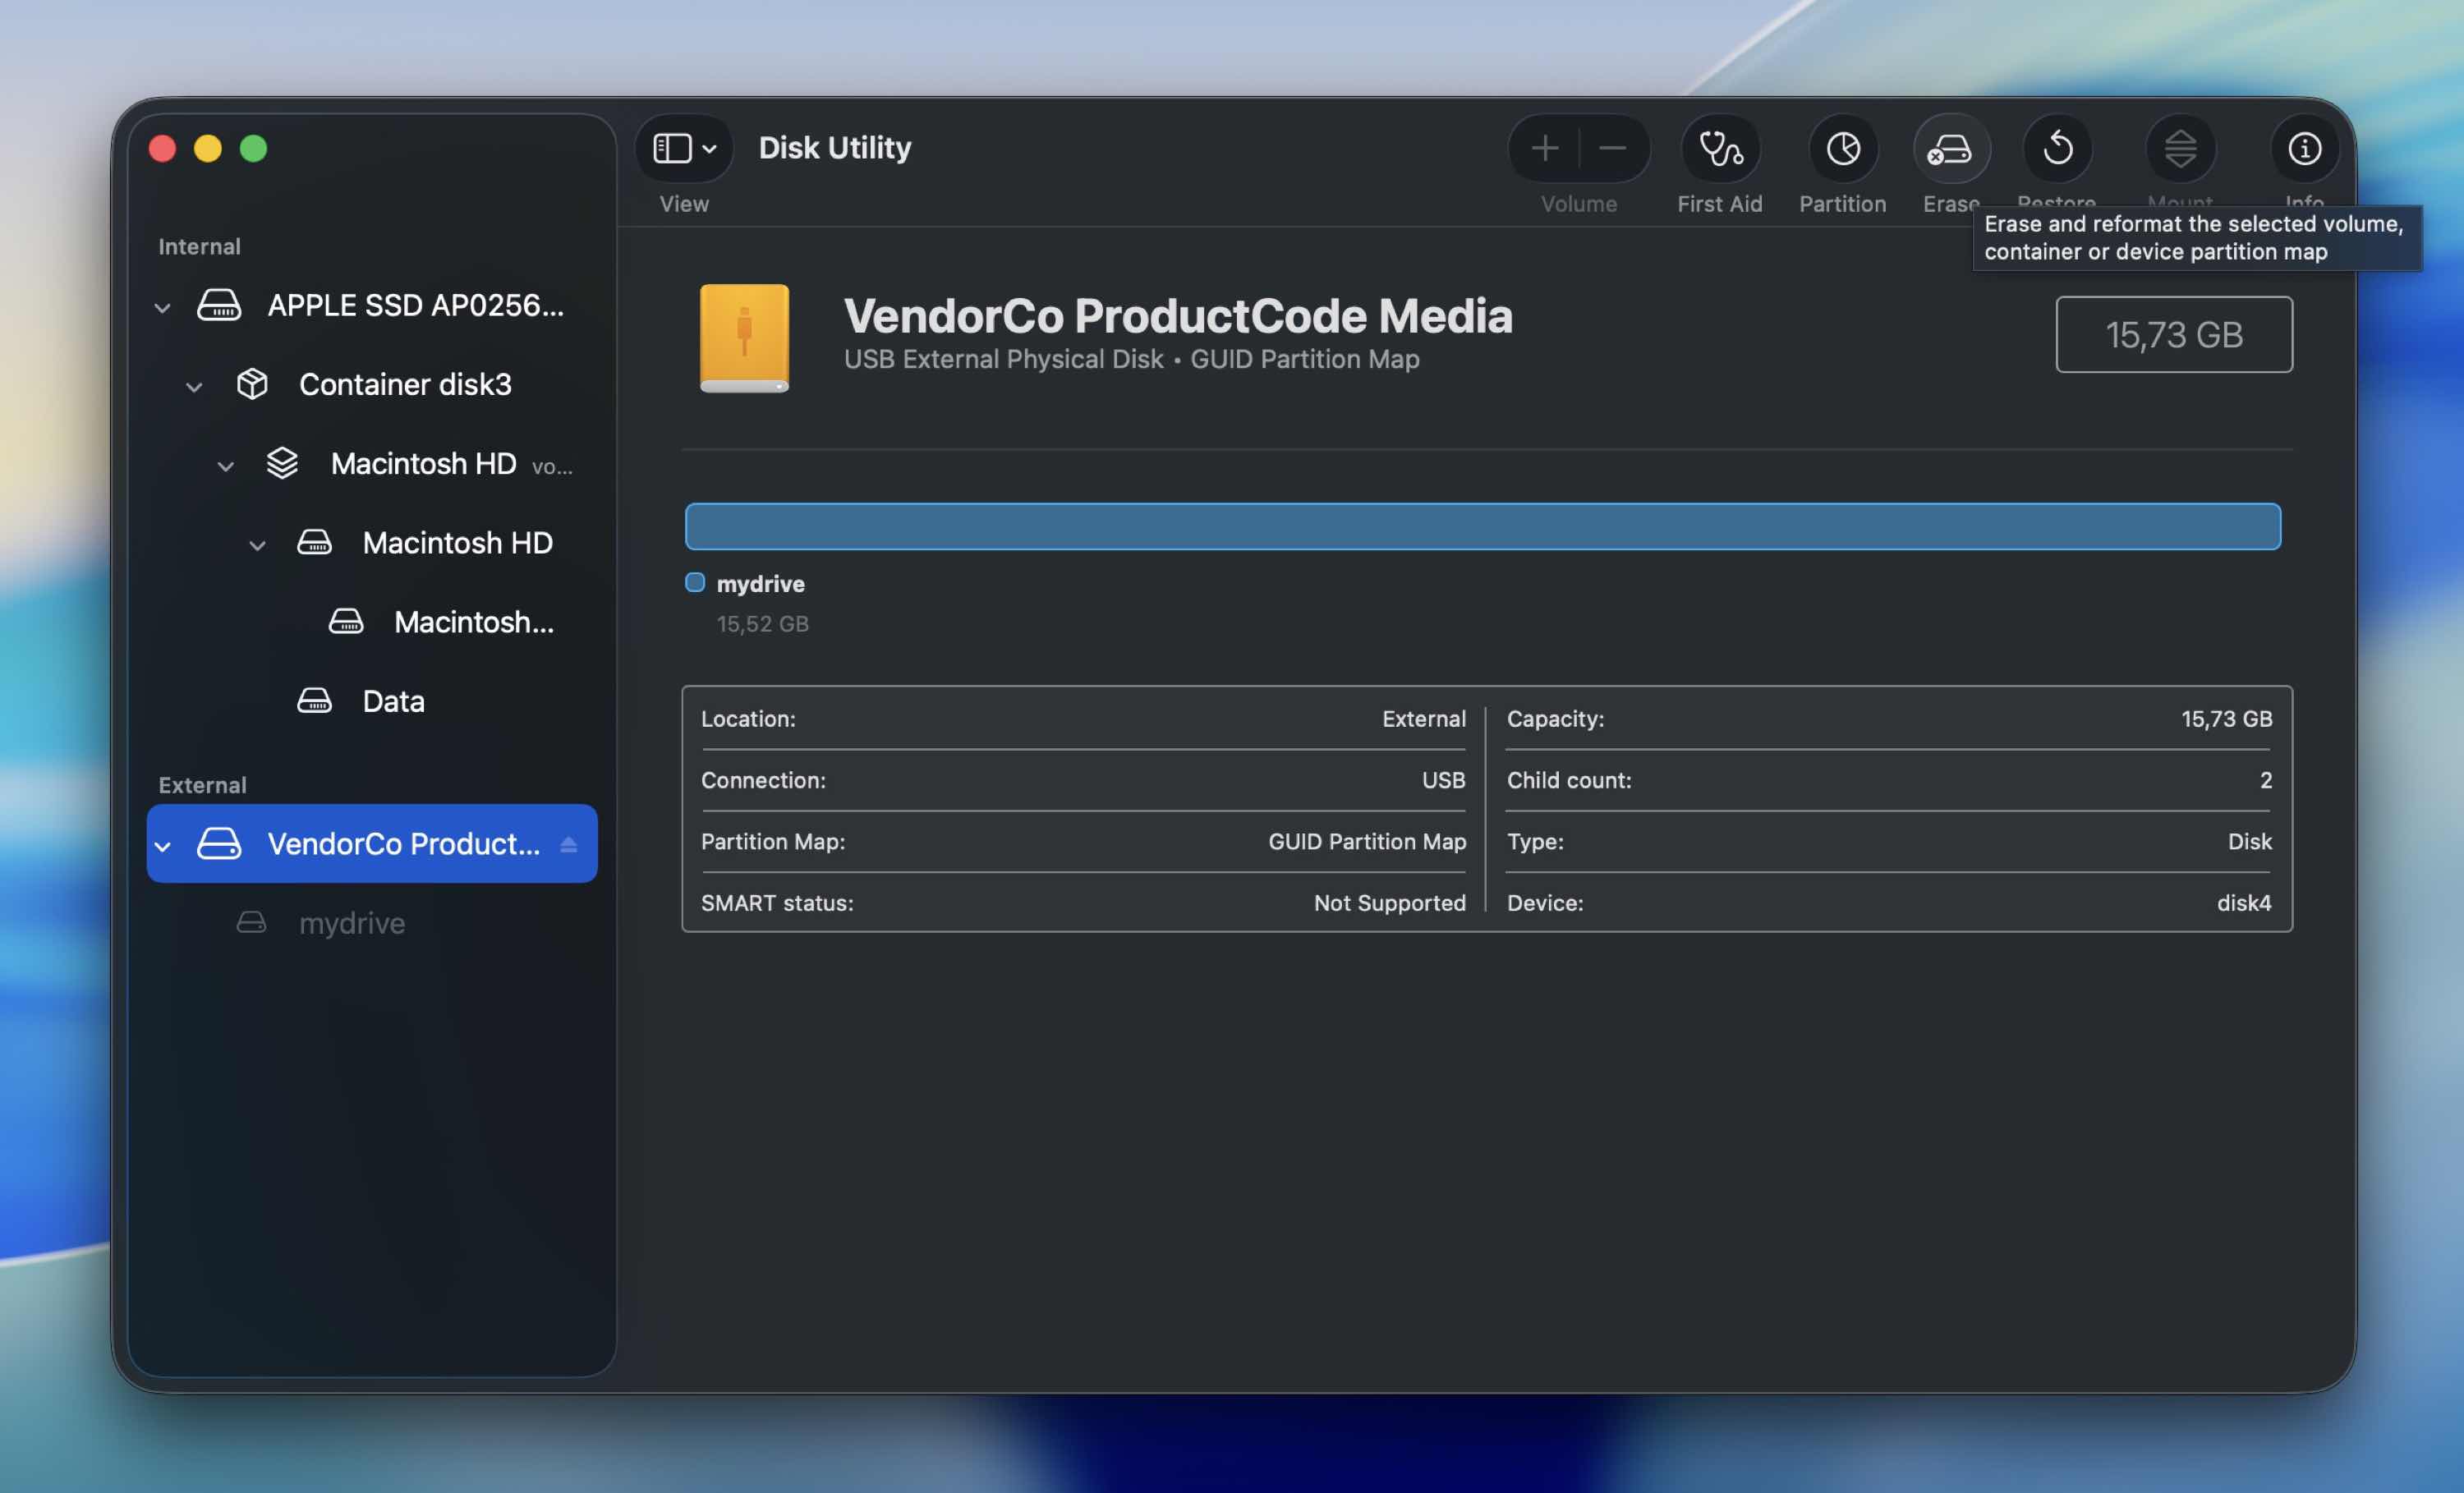The height and width of the screenshot is (1493, 2464).
Task: Click the Erase disk icon
Action: pyautogui.click(x=1950, y=149)
